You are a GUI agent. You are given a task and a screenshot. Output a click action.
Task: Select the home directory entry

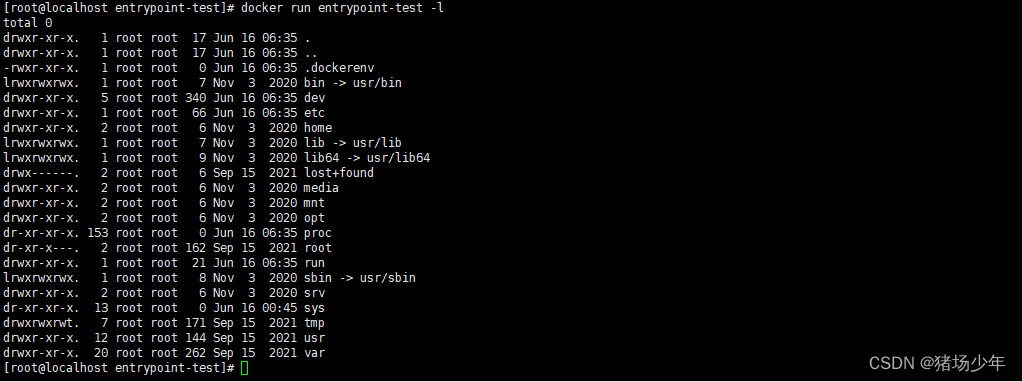(x=318, y=128)
